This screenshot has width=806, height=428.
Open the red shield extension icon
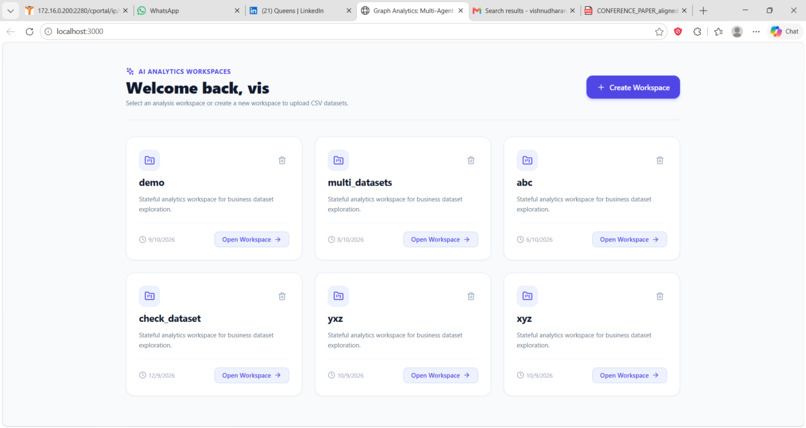pyautogui.click(x=678, y=32)
